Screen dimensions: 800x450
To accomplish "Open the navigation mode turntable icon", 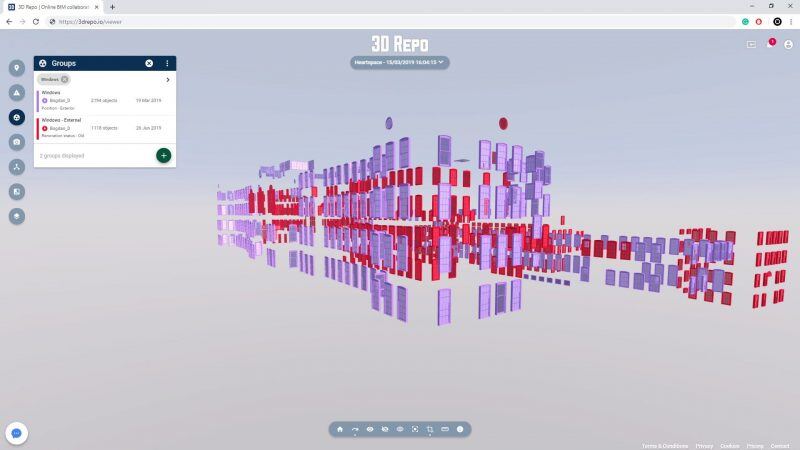I will [x=355, y=430].
